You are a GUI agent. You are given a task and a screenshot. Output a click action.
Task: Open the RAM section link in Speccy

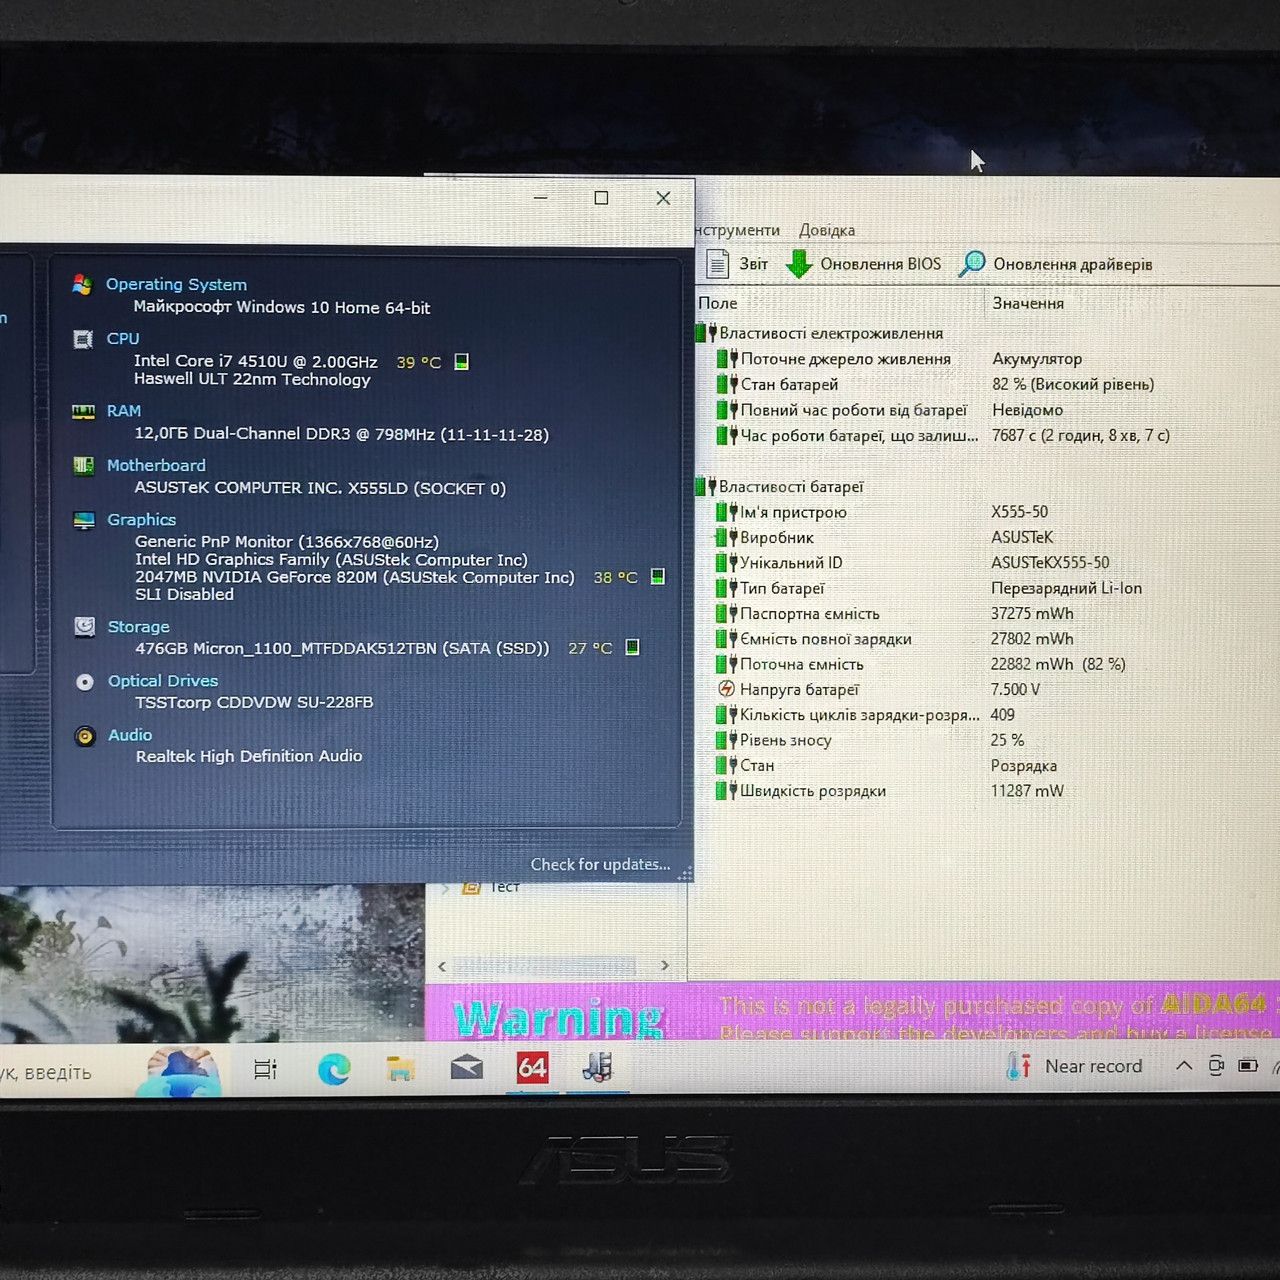coord(124,411)
